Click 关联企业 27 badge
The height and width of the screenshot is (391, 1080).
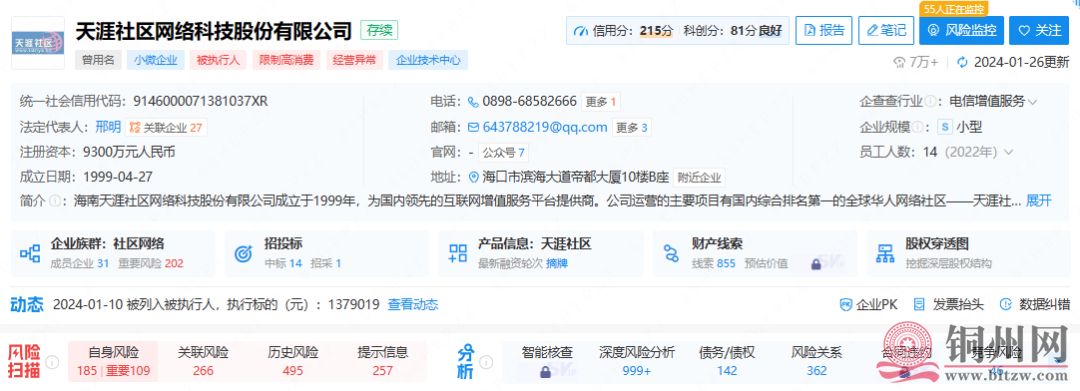click(x=167, y=127)
